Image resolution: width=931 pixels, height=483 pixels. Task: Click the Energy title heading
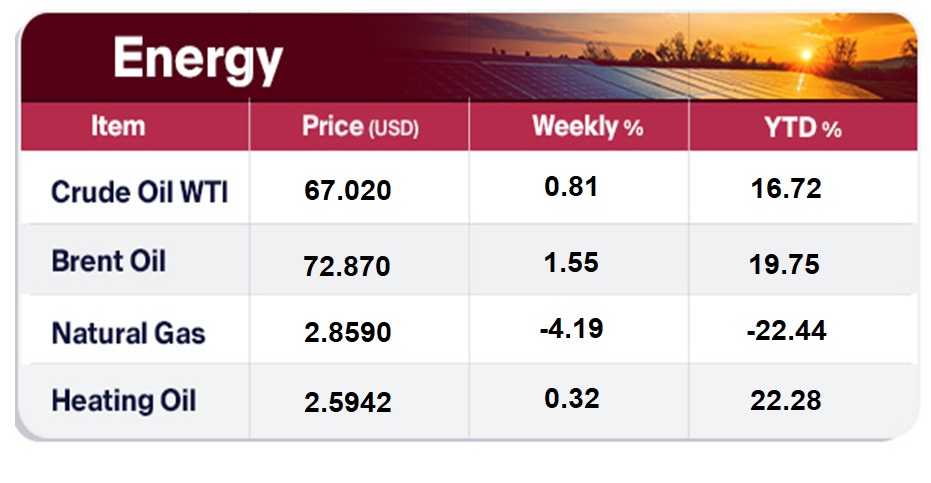click(x=198, y=60)
